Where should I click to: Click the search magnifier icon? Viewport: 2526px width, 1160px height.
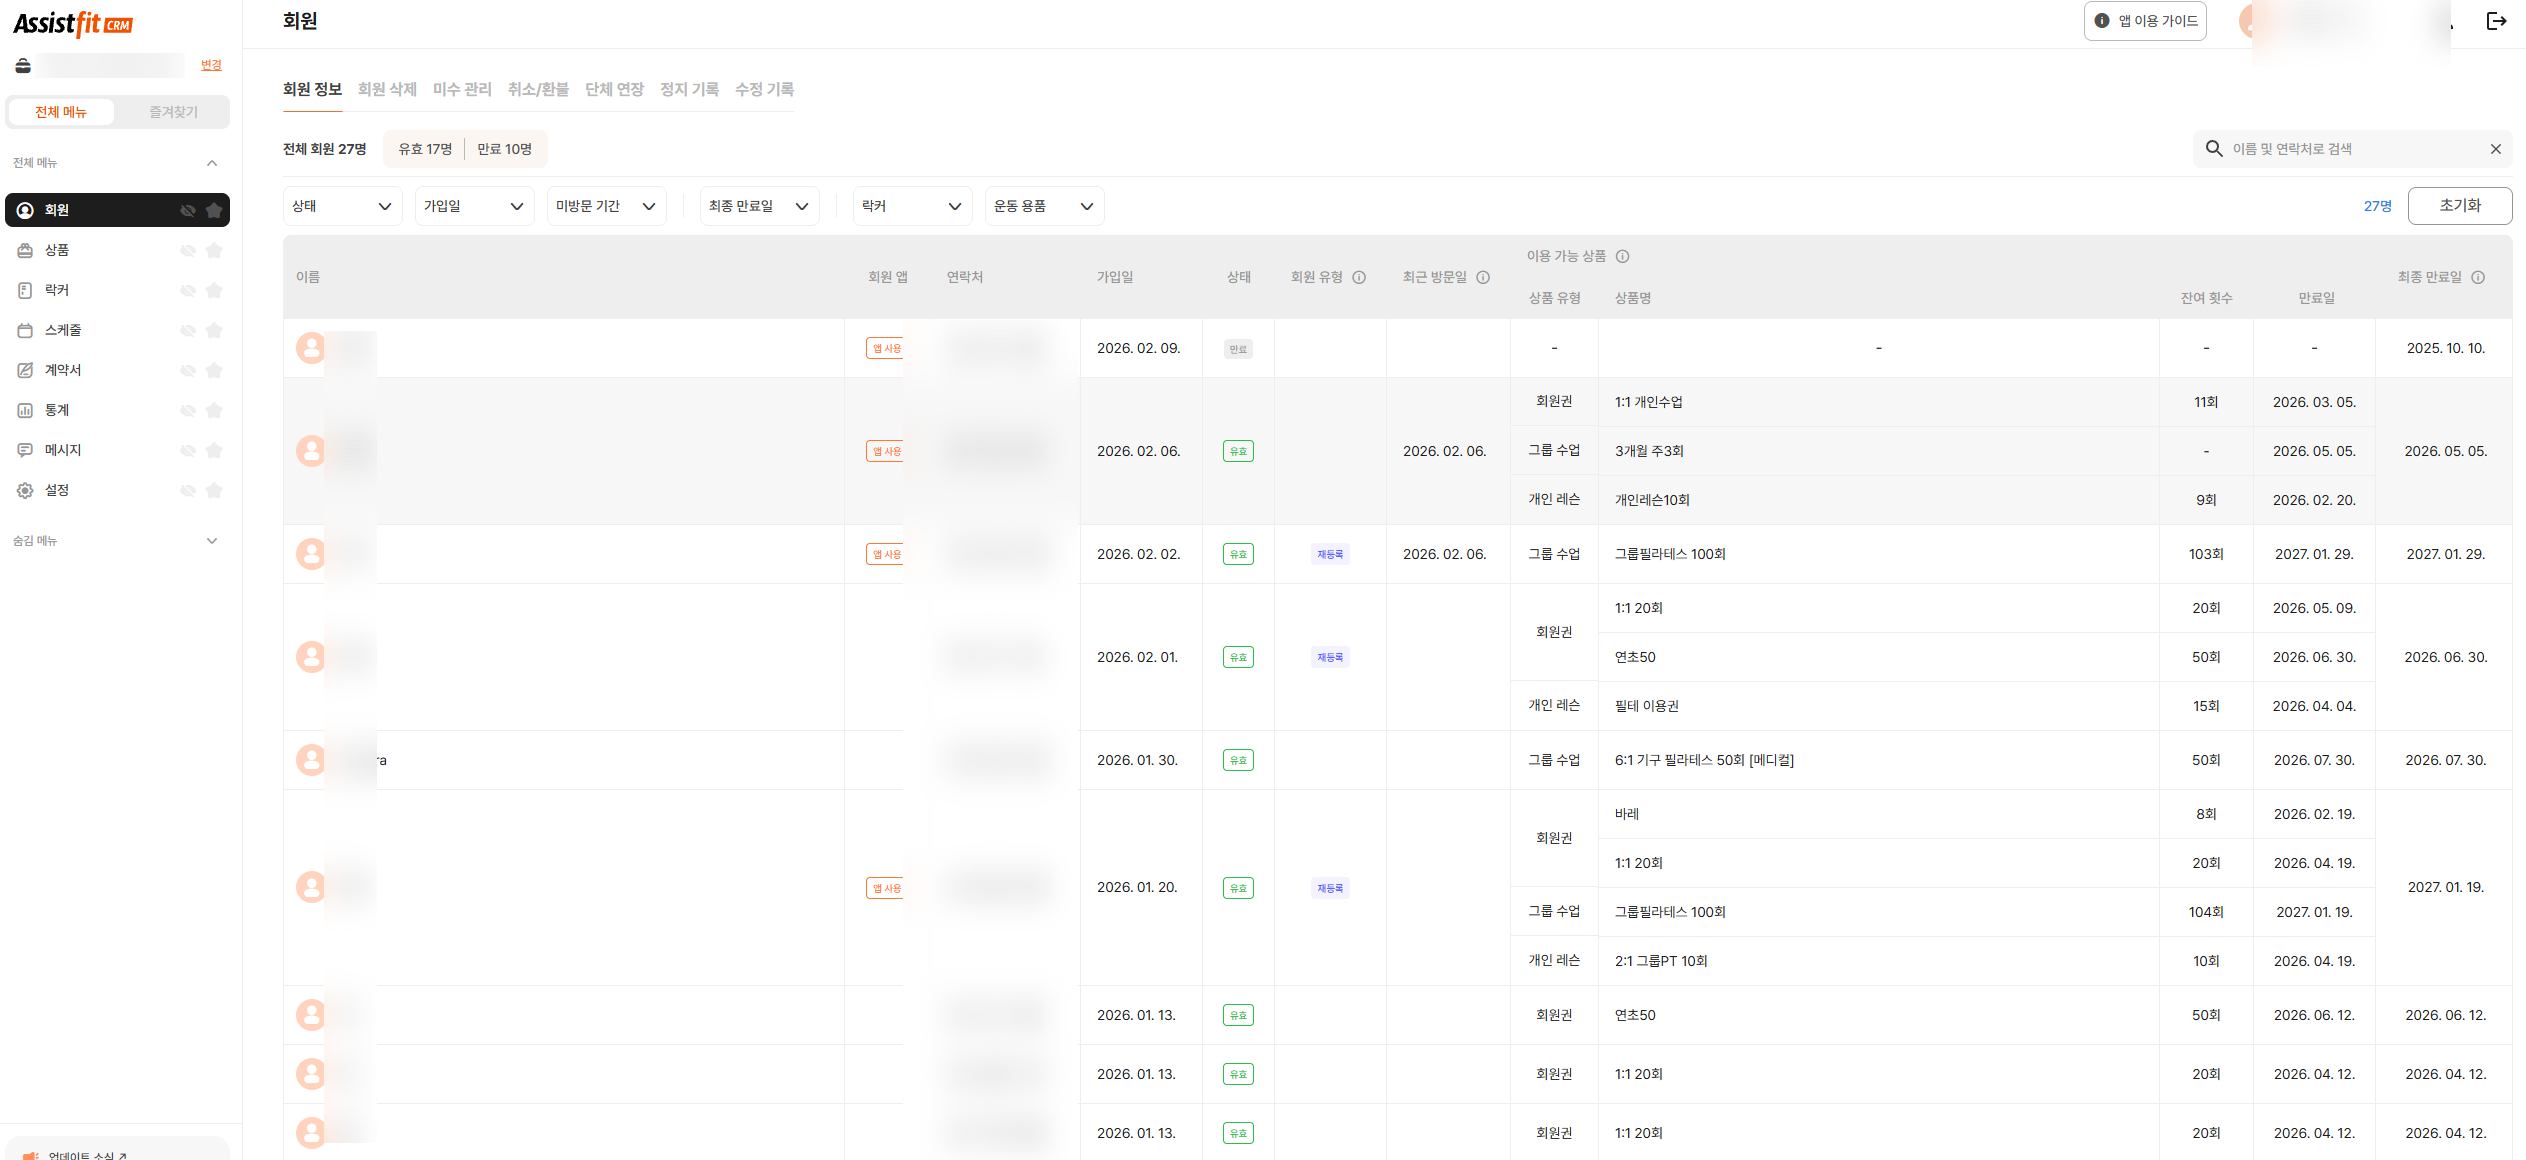click(2213, 148)
